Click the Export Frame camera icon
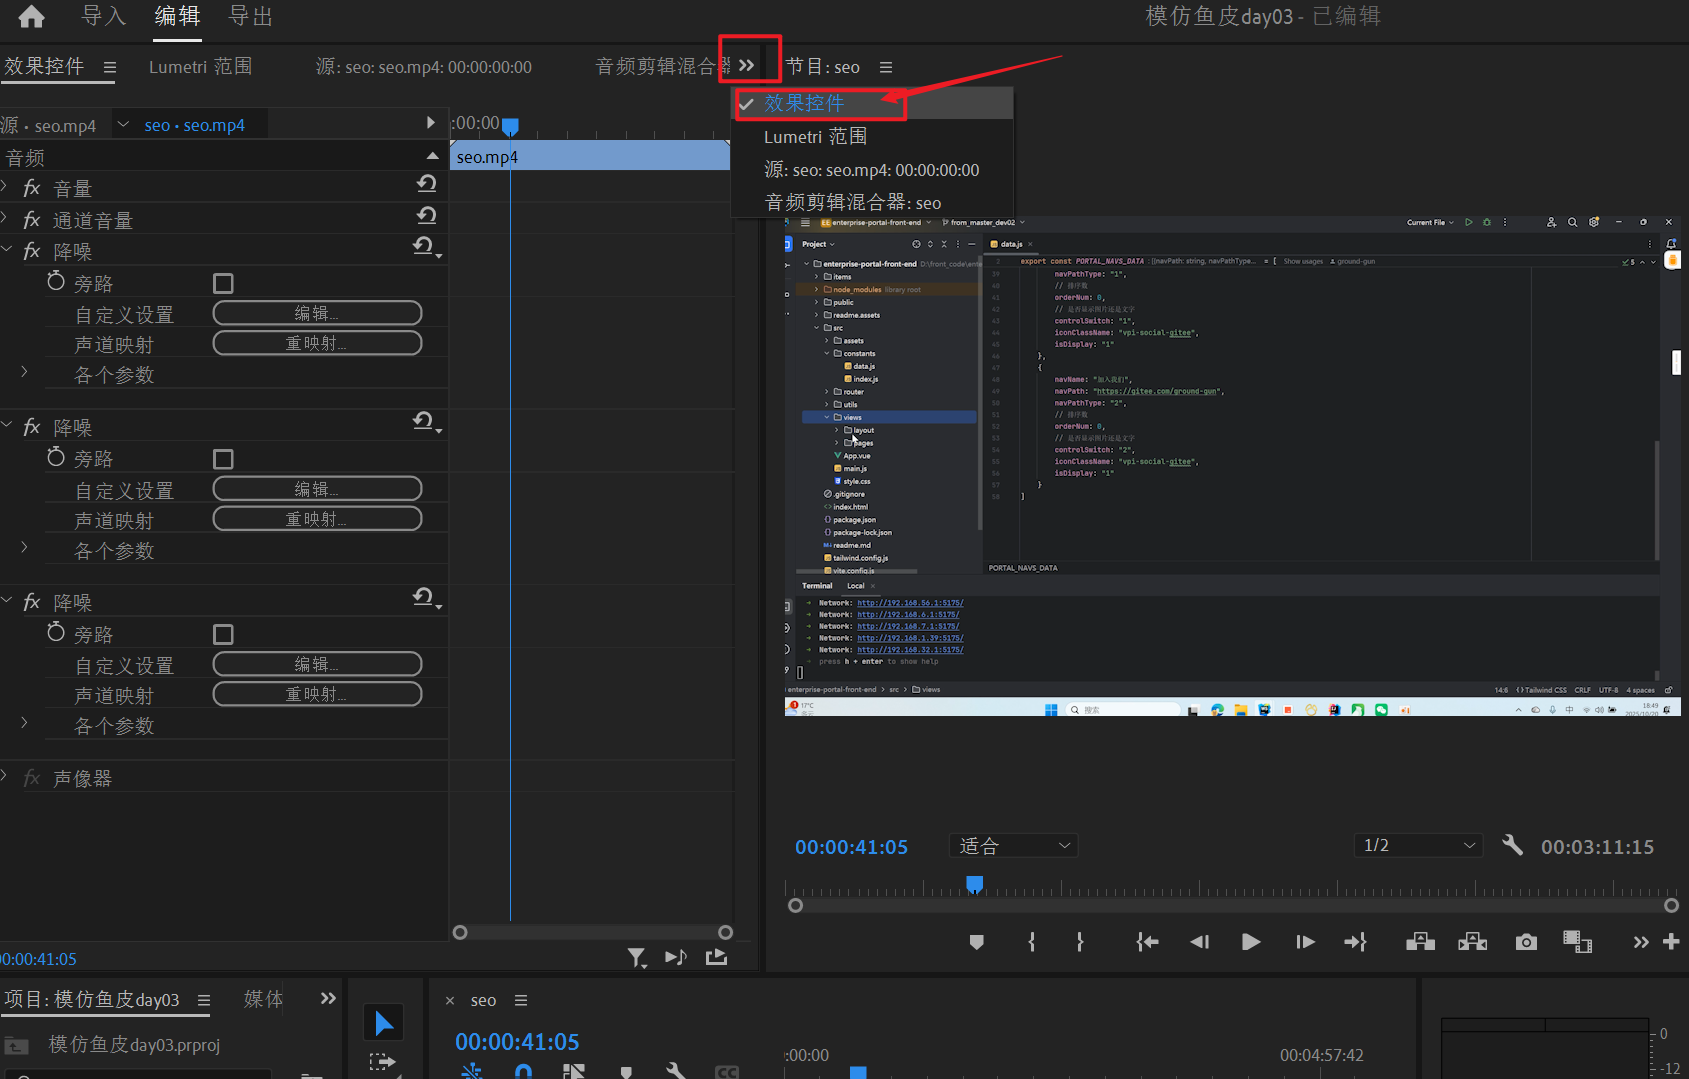Viewport: 1689px width, 1079px height. point(1525,942)
